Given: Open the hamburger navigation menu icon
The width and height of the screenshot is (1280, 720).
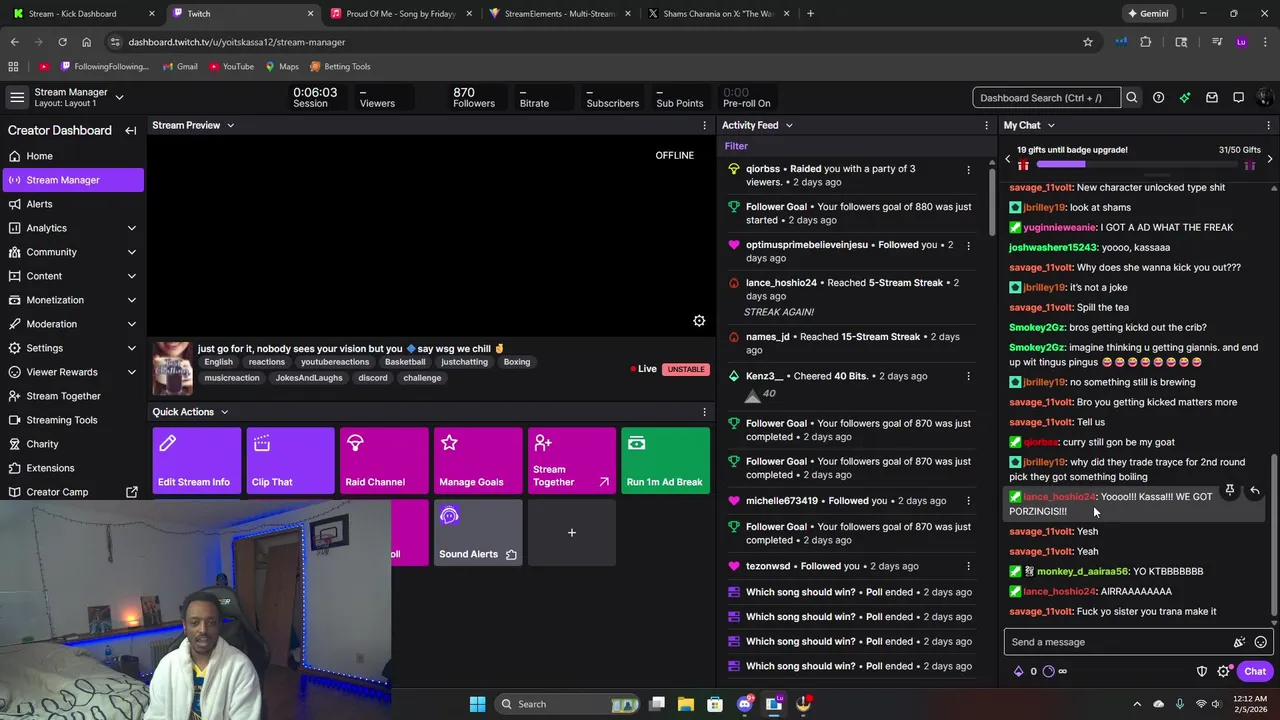Looking at the screenshot, I should (17, 97).
